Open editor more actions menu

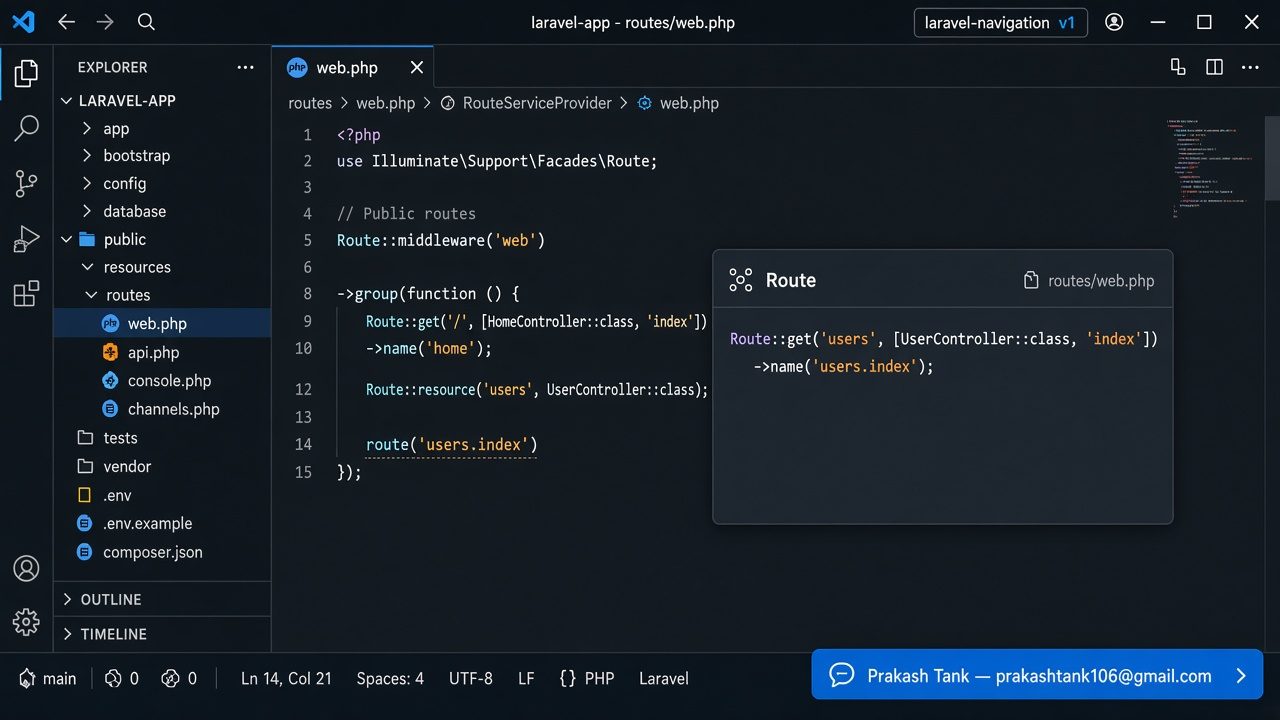1250,67
